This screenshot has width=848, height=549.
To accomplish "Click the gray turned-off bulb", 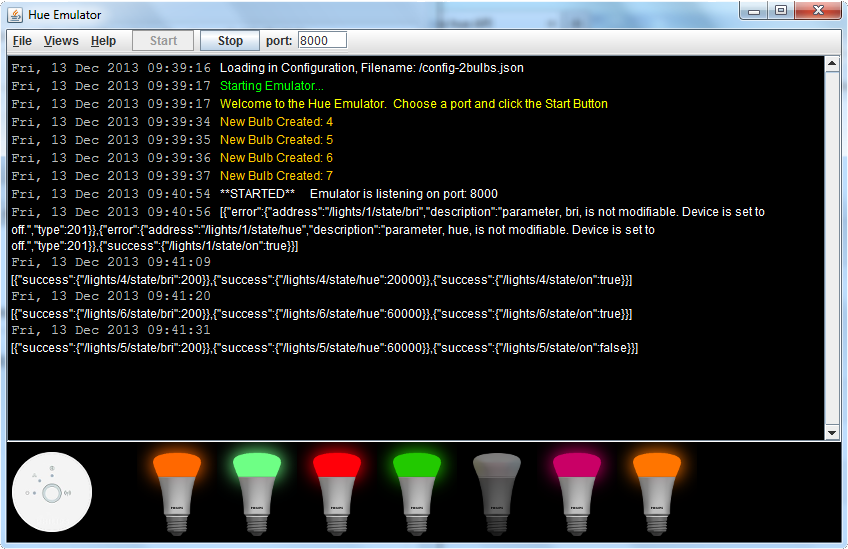I will 497,493.
